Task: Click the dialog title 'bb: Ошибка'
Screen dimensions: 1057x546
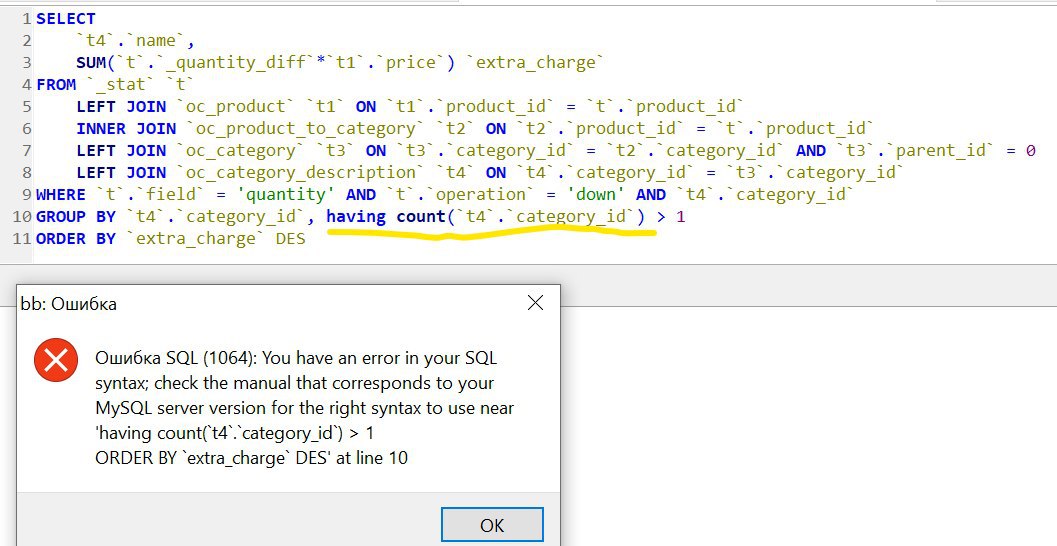Action: tap(69, 303)
